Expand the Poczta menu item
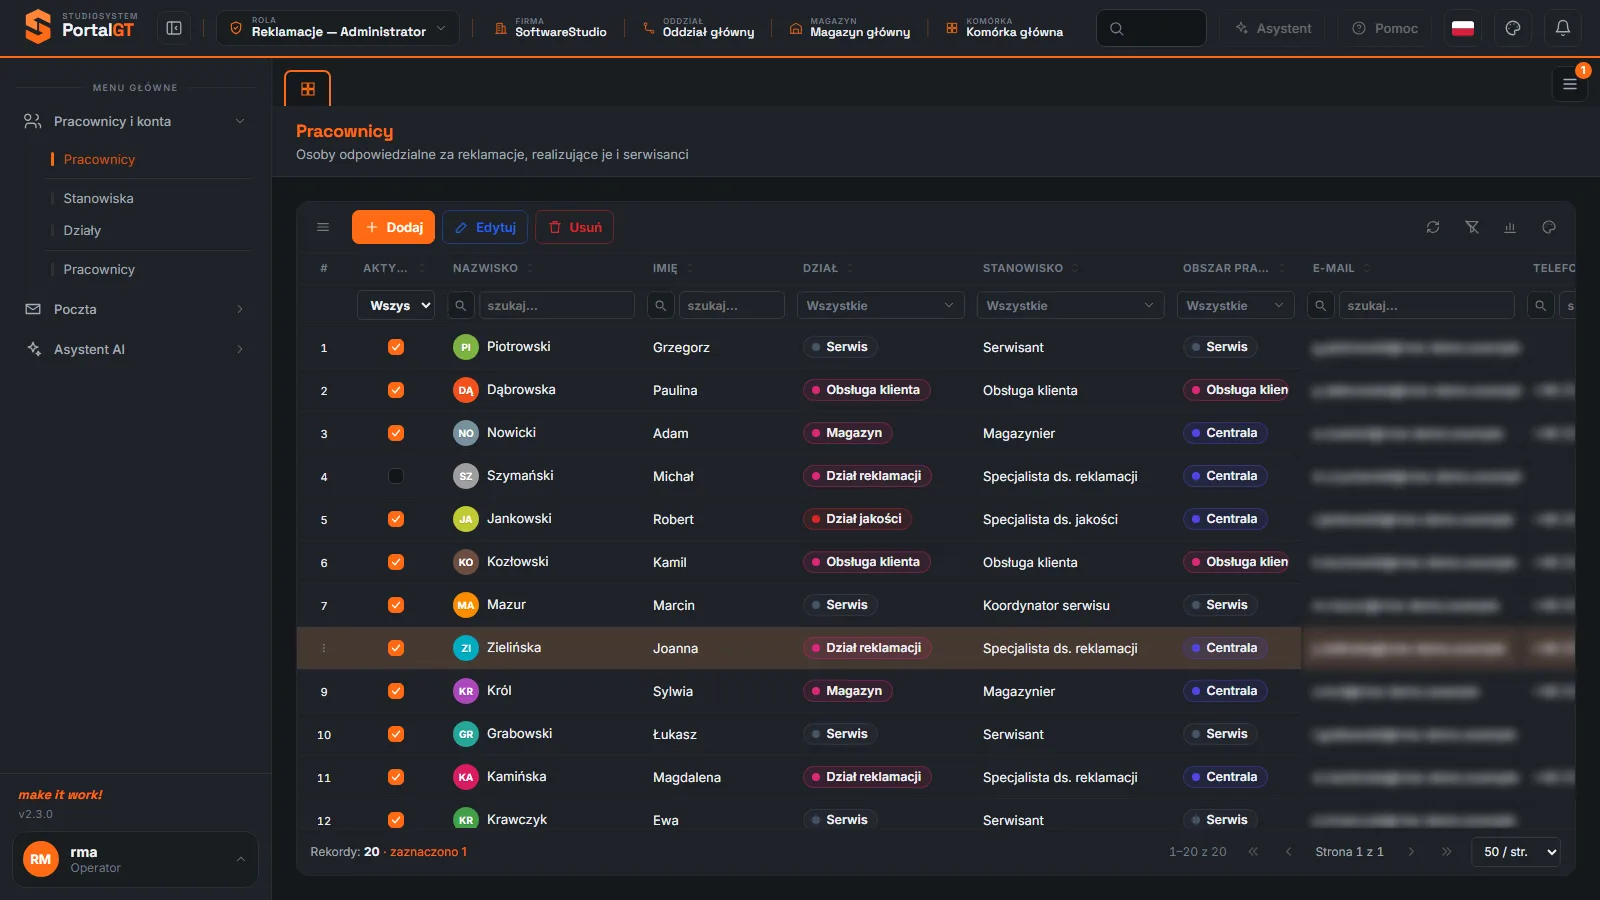The width and height of the screenshot is (1600, 900). [x=136, y=309]
